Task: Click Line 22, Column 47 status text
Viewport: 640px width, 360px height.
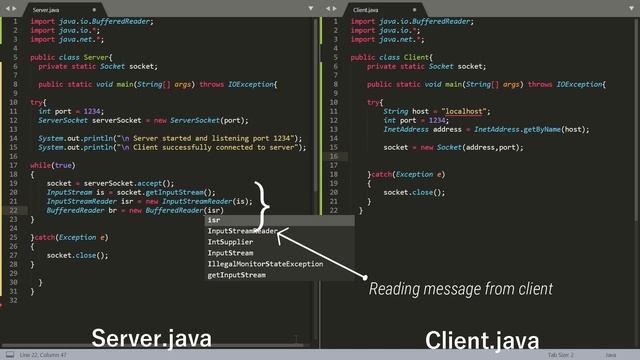Action: [x=43, y=355]
